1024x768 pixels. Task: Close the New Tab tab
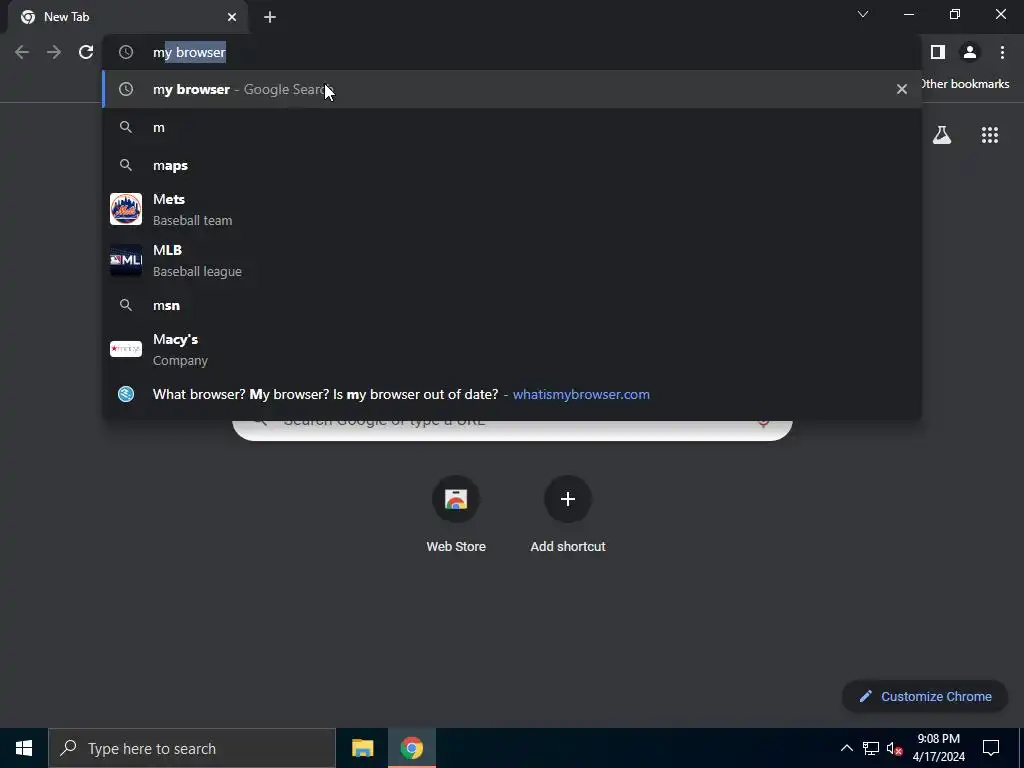(232, 17)
